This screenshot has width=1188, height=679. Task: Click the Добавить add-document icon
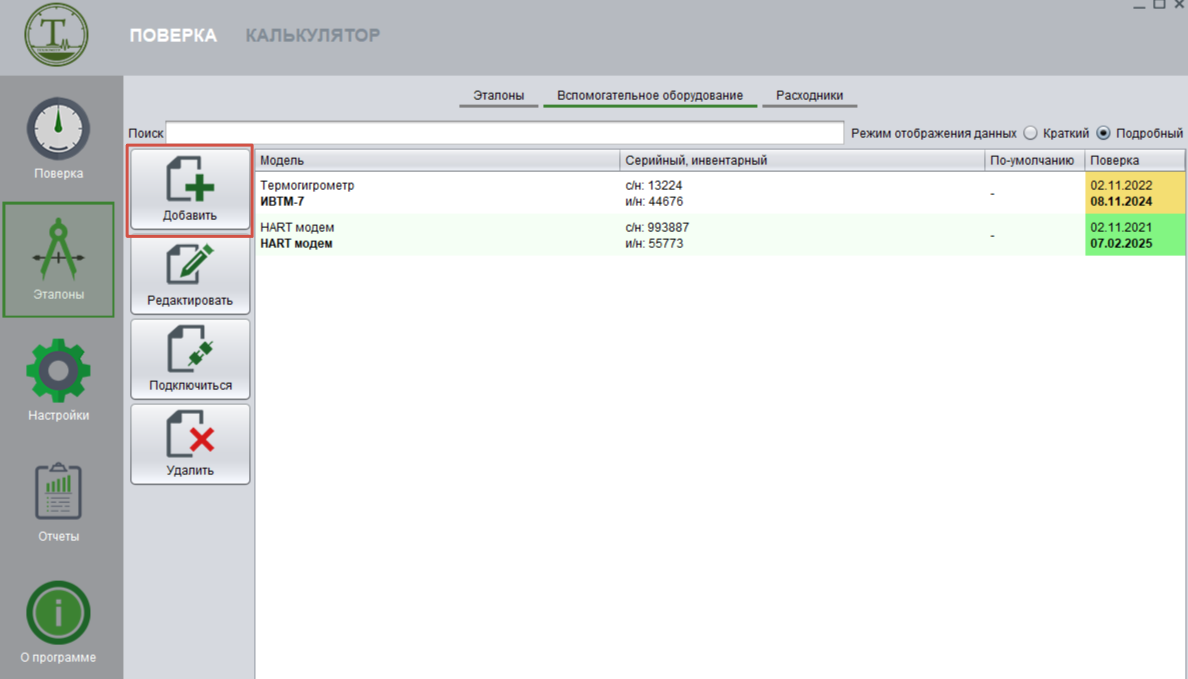(x=190, y=180)
